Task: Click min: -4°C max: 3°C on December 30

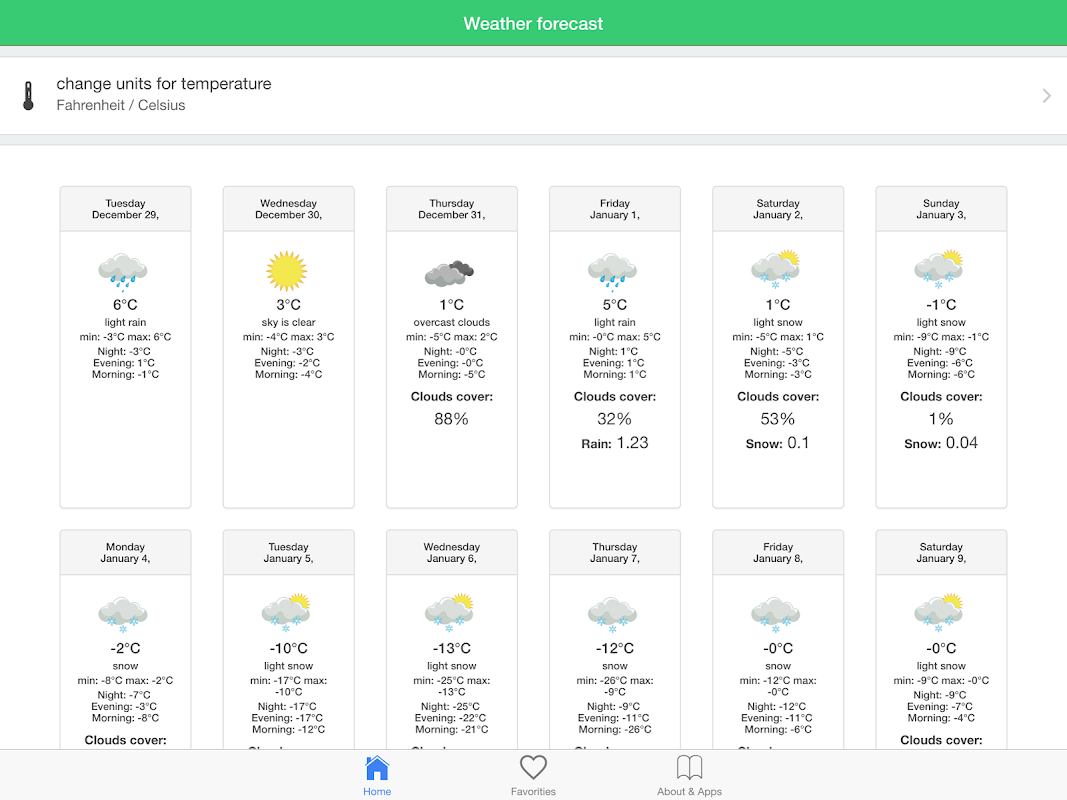Action: pyautogui.click(x=289, y=337)
